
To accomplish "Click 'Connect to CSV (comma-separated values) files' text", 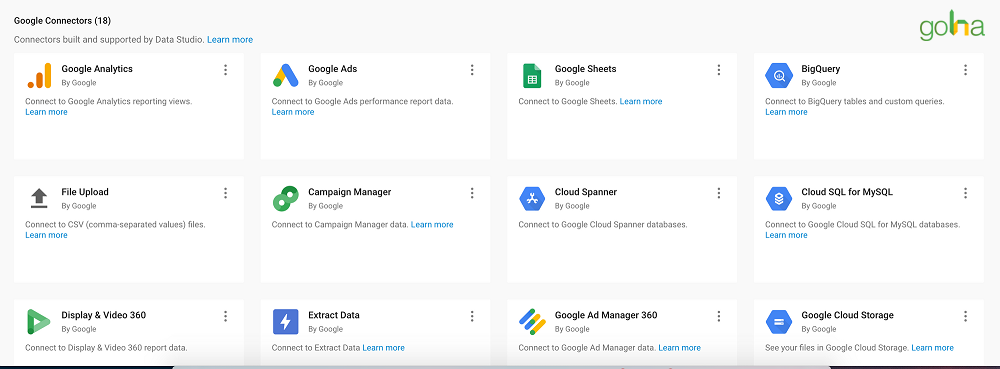I will click(115, 224).
